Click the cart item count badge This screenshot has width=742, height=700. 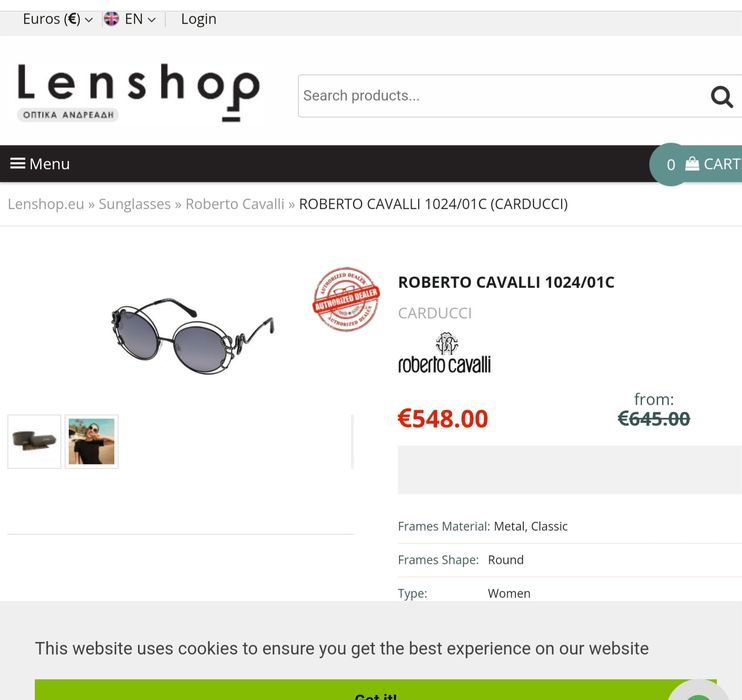point(671,164)
